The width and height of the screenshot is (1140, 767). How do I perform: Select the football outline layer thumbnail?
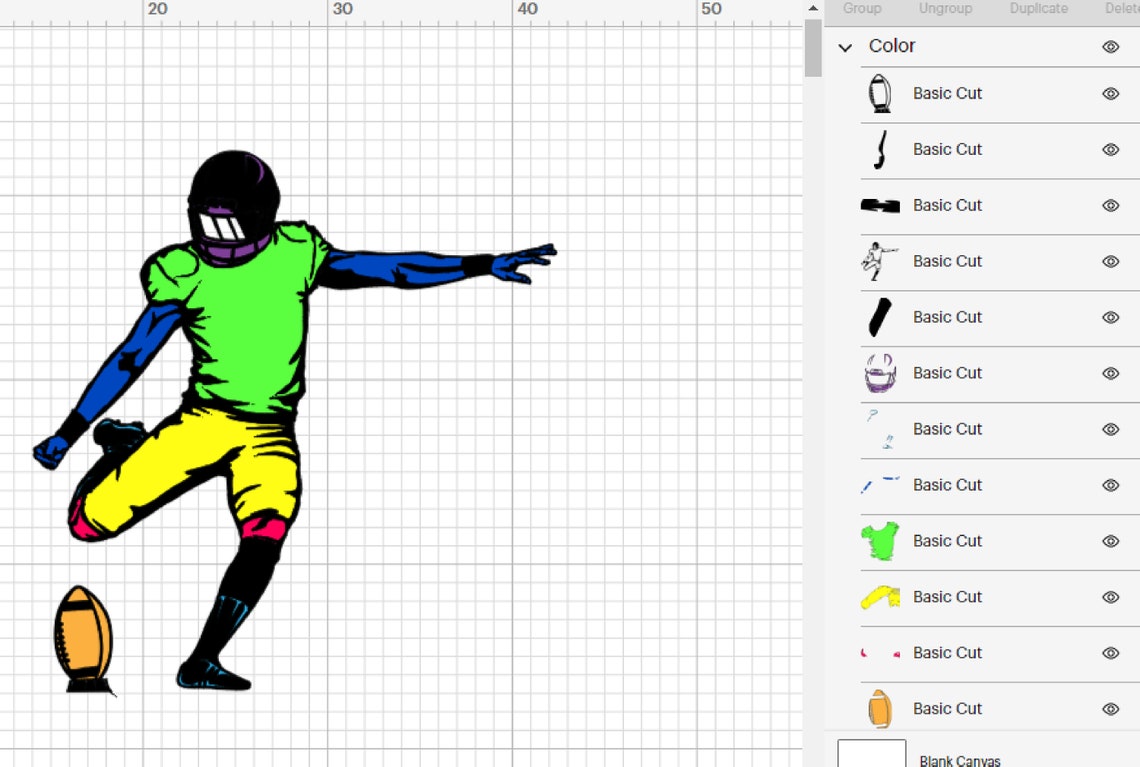(x=879, y=93)
